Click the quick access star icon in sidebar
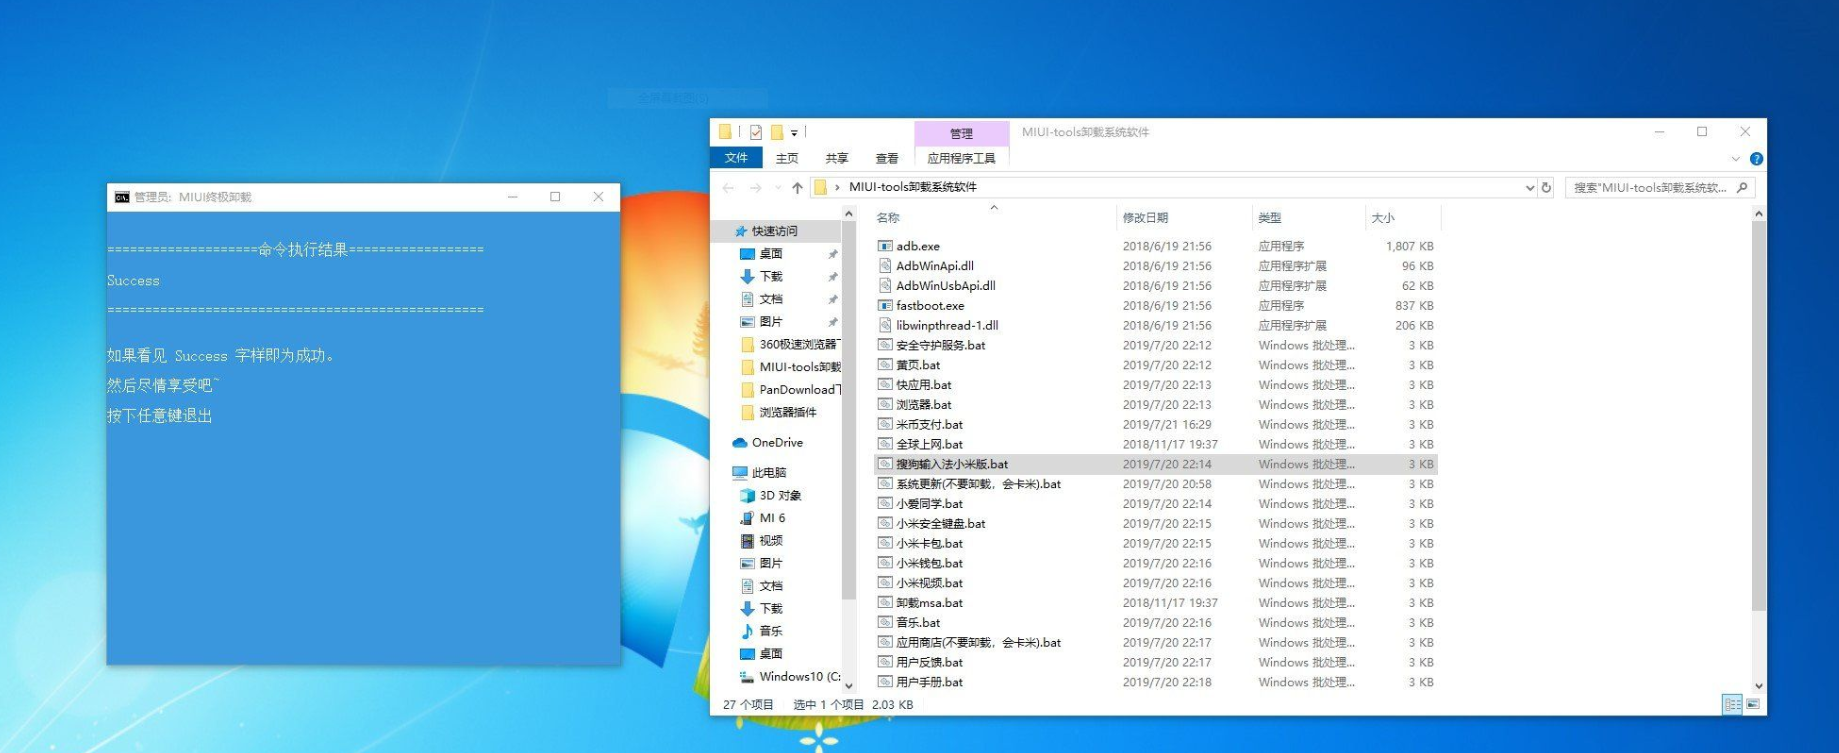 741,231
